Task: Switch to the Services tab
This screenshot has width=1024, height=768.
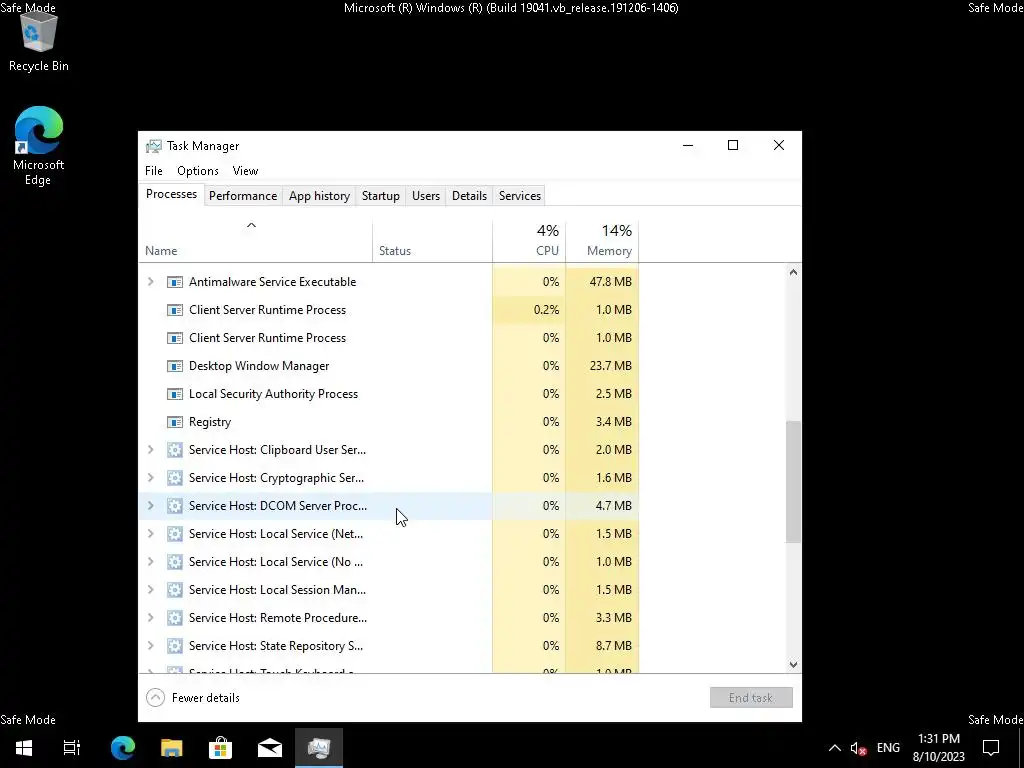Action: [x=520, y=196]
